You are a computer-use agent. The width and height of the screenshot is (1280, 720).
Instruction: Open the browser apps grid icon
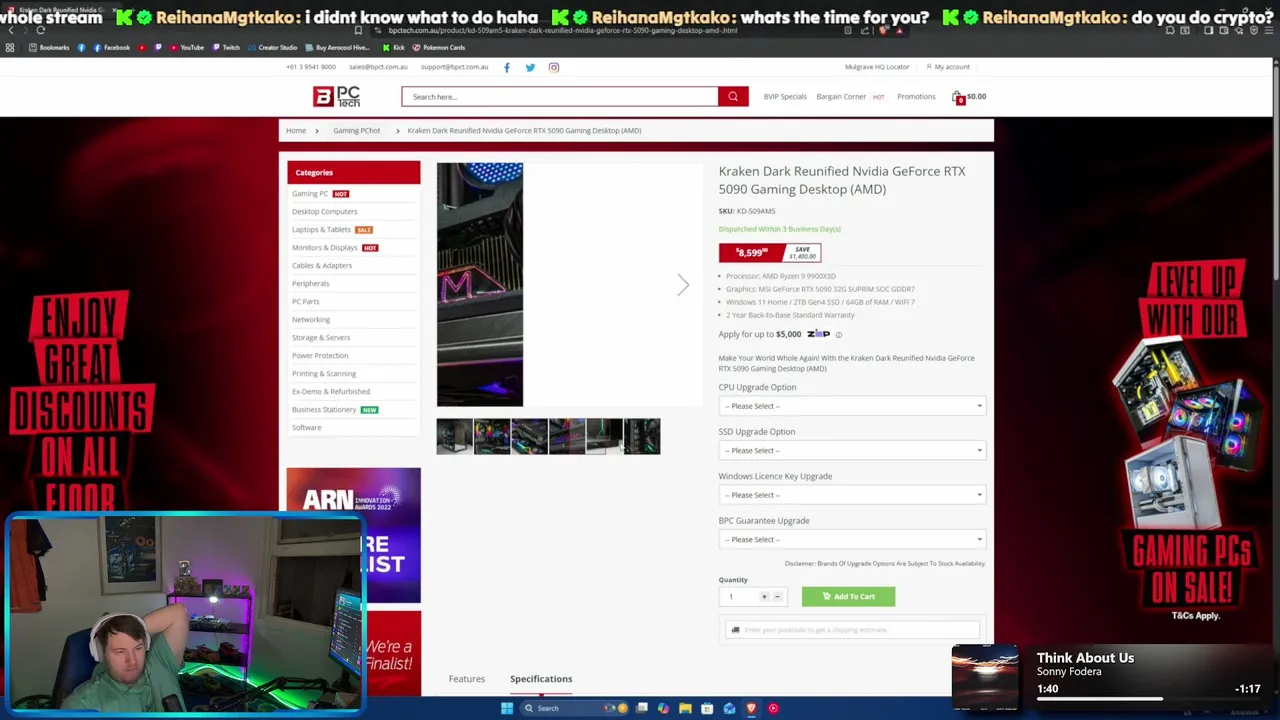(x=10, y=47)
